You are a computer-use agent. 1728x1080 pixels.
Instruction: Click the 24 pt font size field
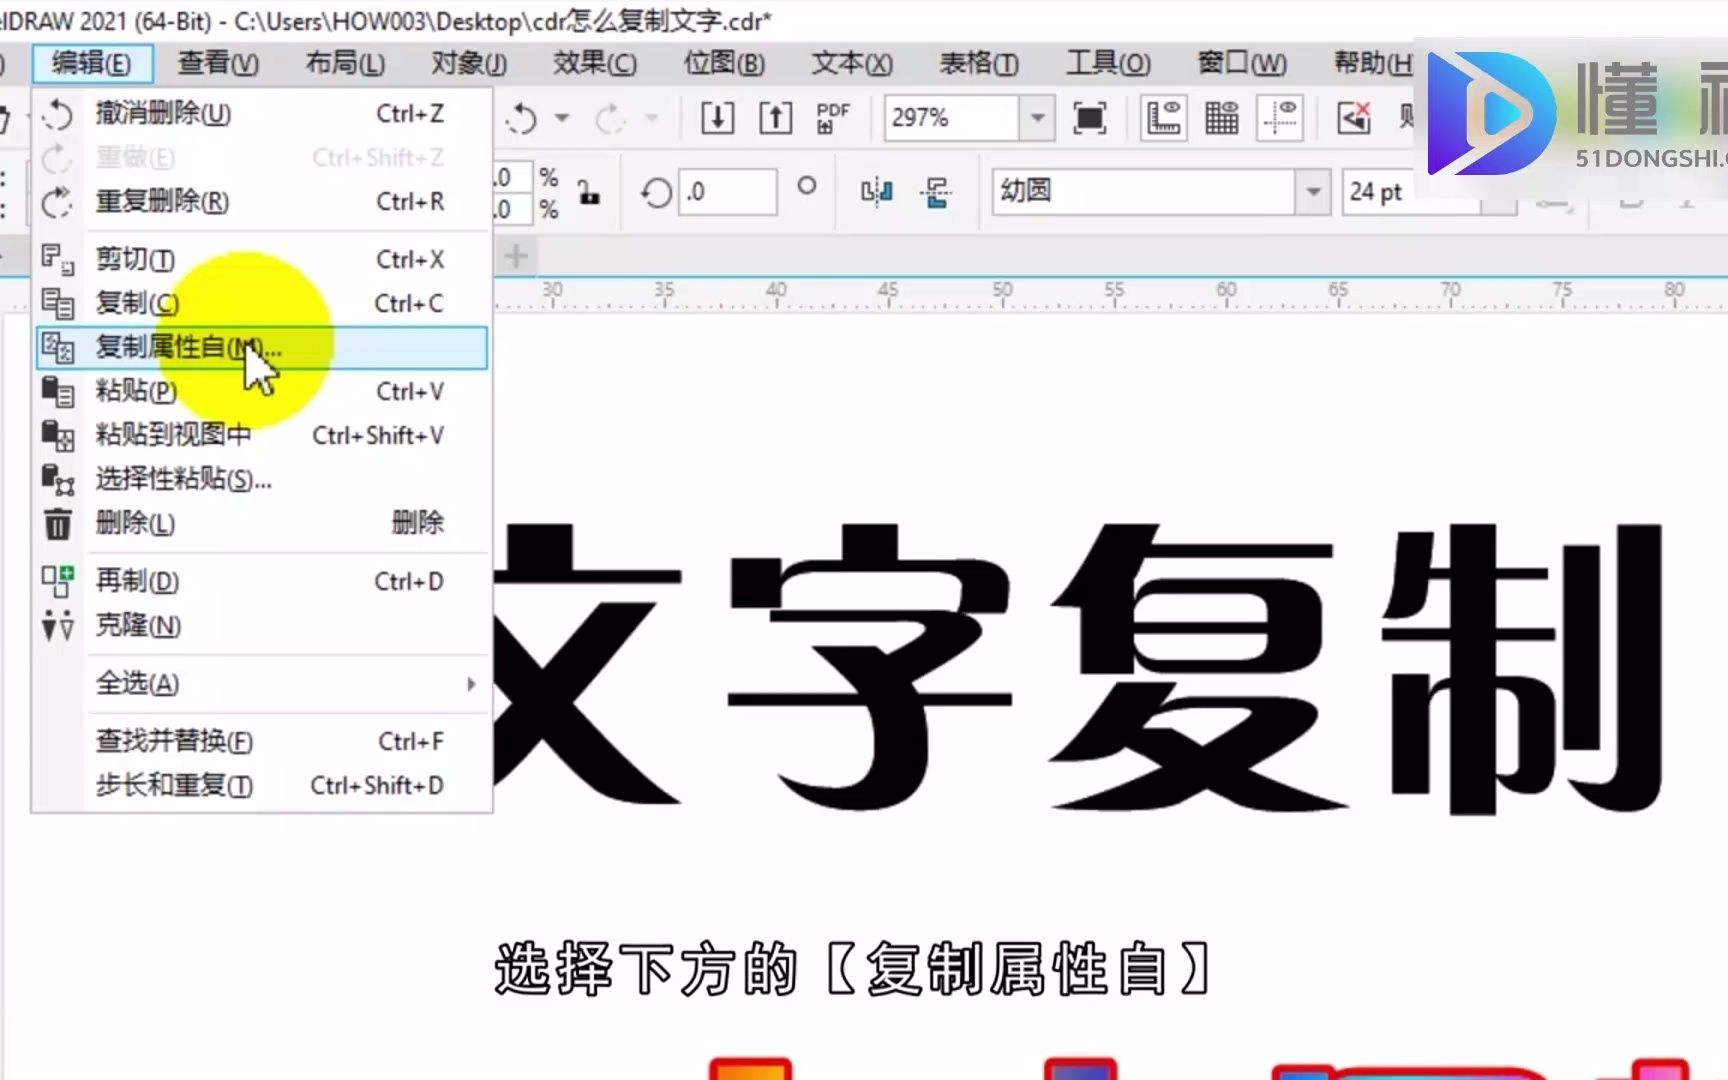pos(1410,192)
